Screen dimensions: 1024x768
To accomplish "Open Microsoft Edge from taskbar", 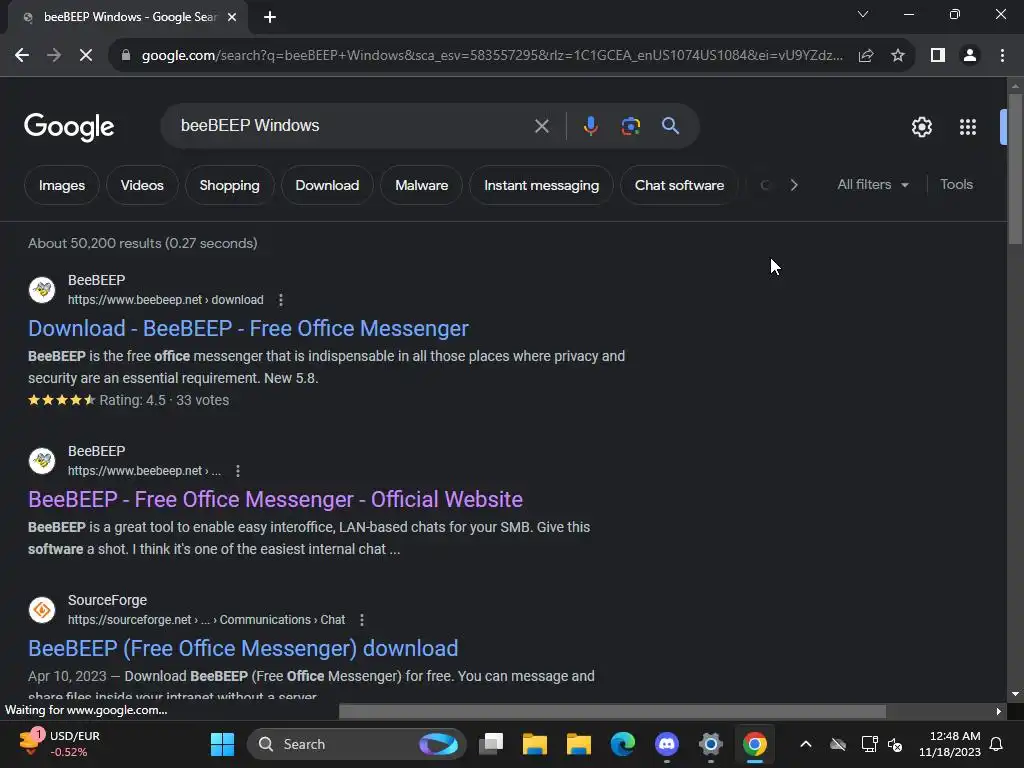I will click(622, 744).
